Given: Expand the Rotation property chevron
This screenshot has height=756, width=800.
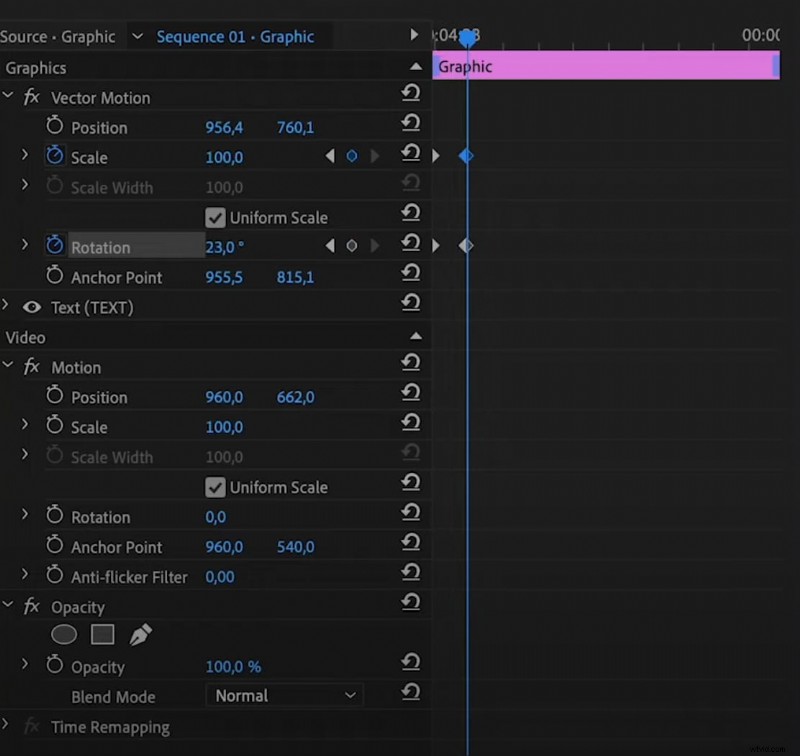Looking at the screenshot, I should tap(24, 246).
